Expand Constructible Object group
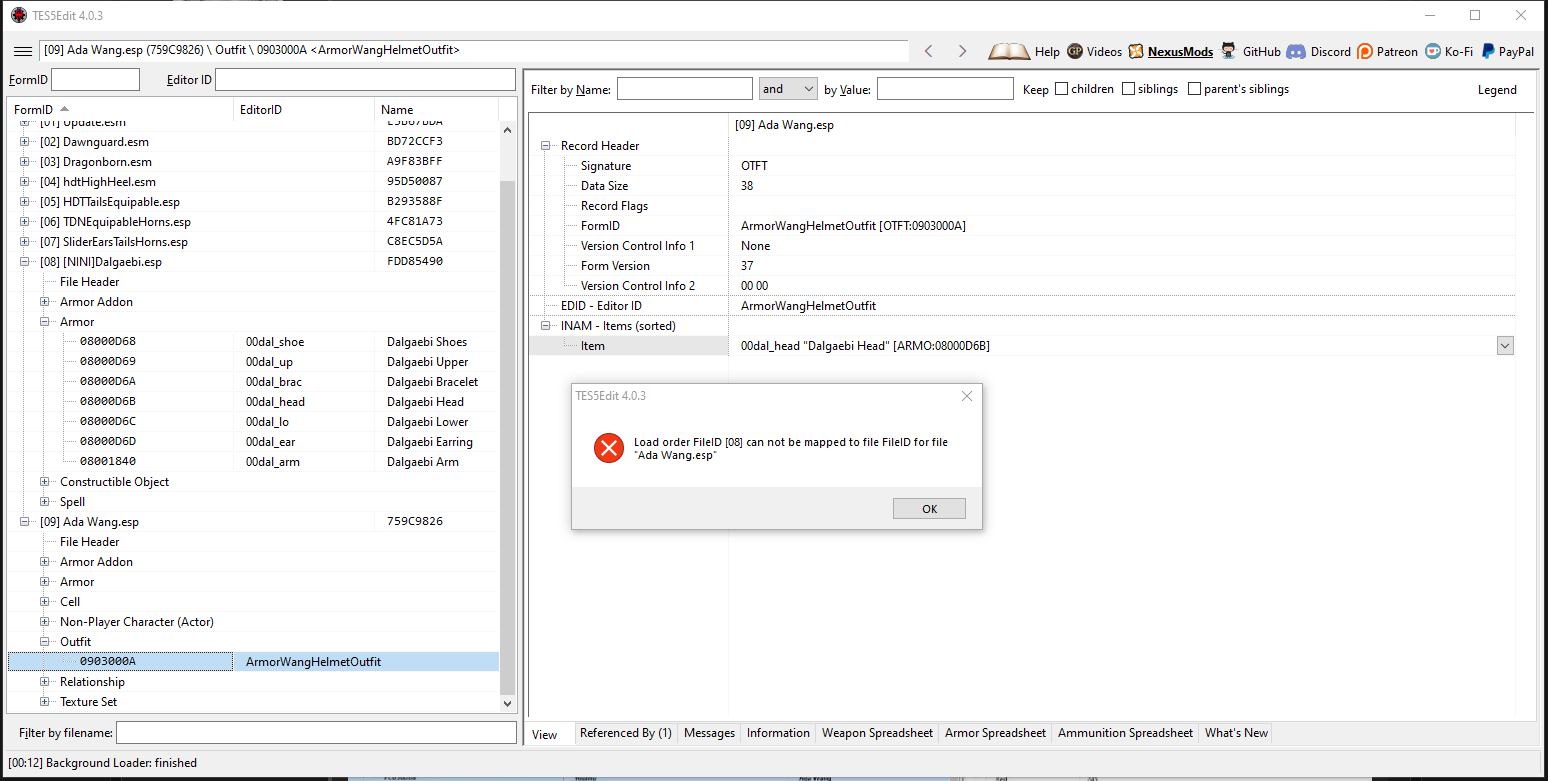Viewport: 1548px width, 781px height. coord(45,482)
